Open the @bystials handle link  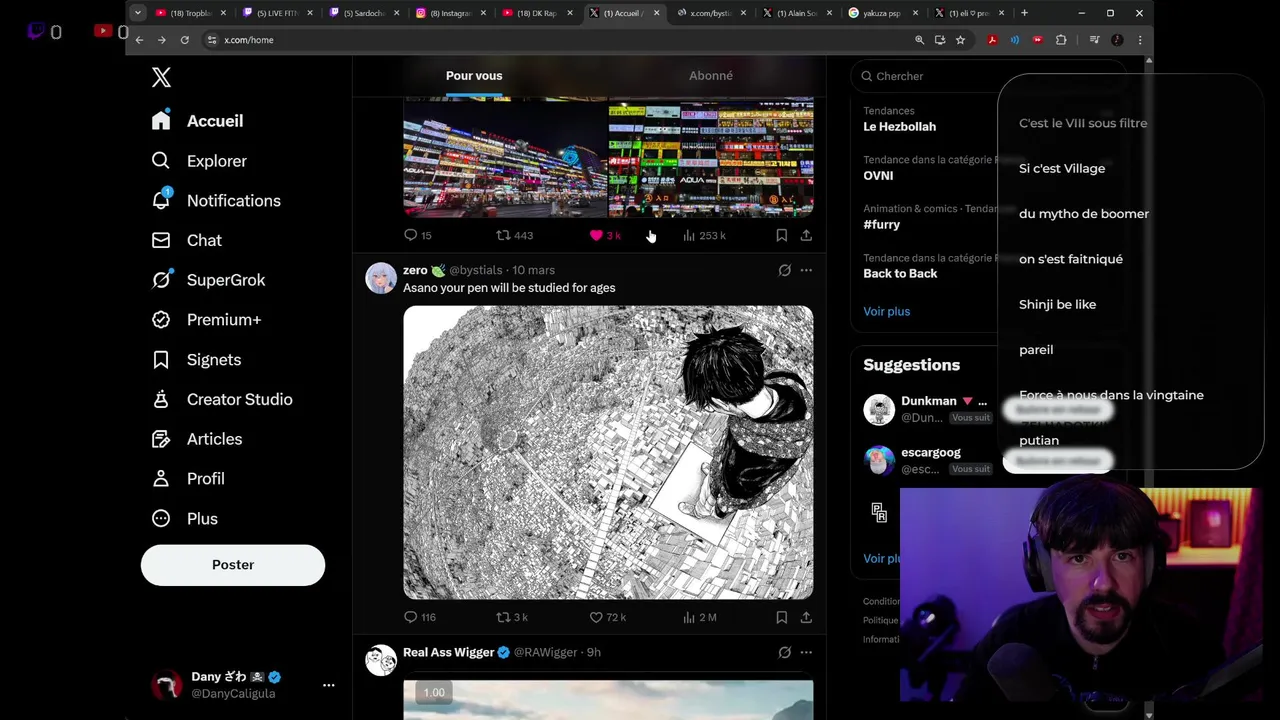pyautogui.click(x=476, y=270)
